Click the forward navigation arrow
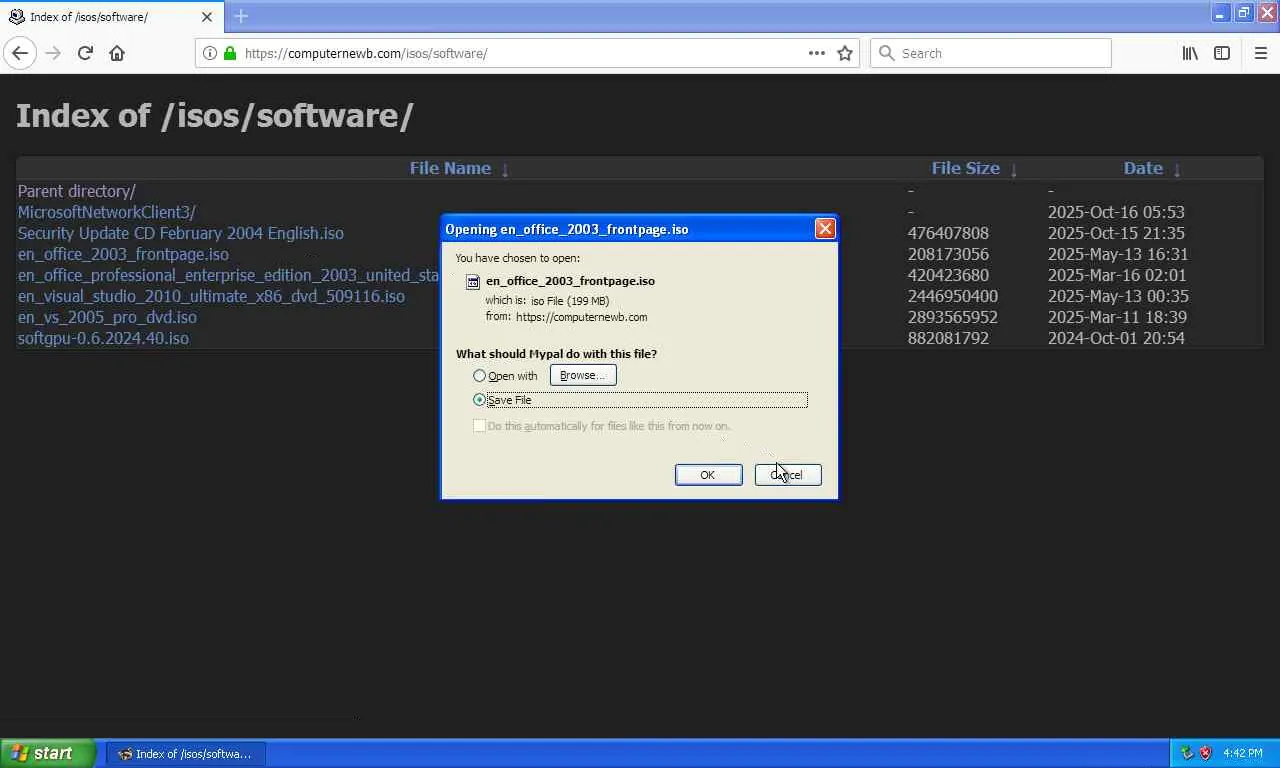1280x768 pixels. (53, 53)
